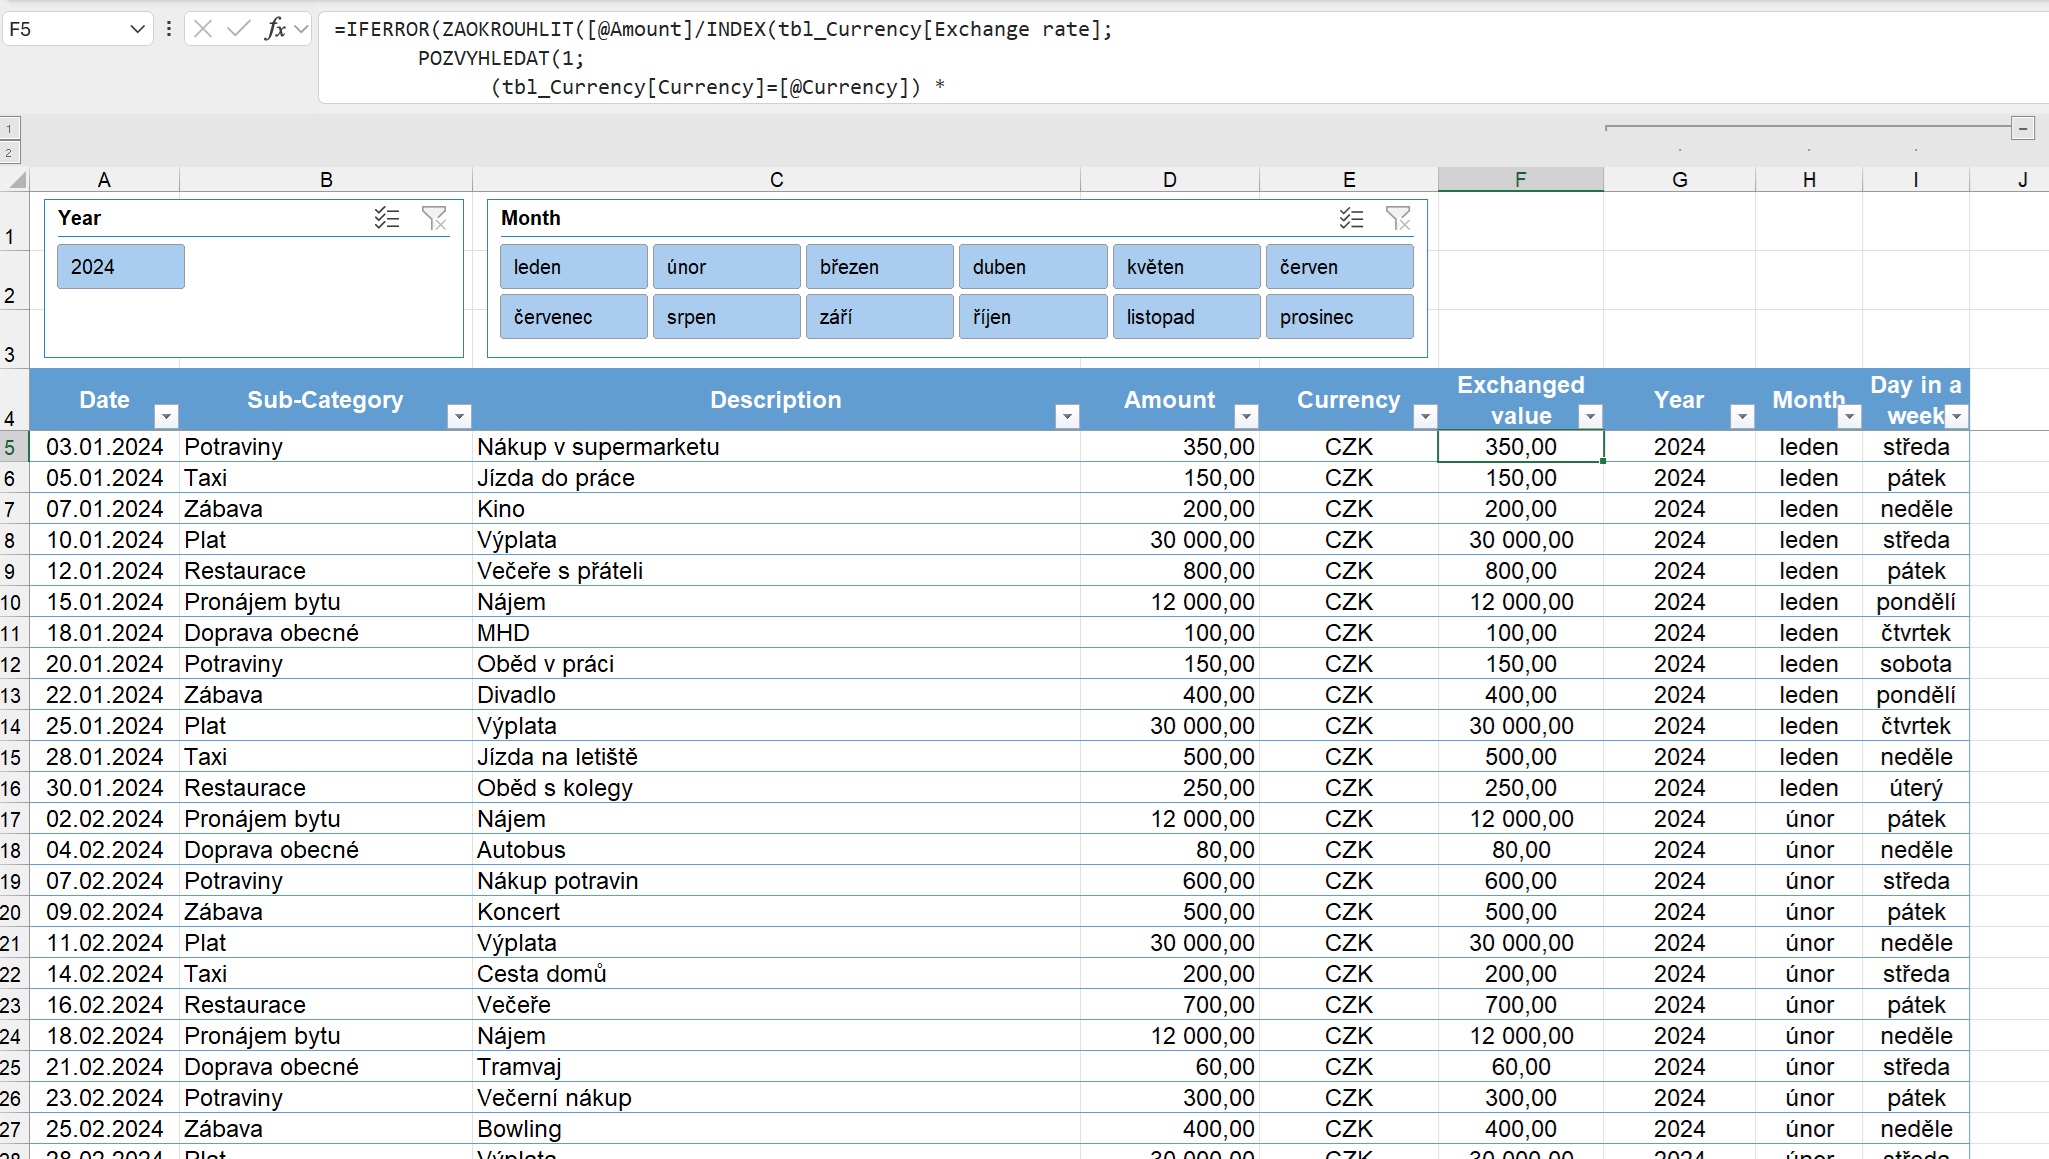
Task: Click the 'sobota' day cell
Action: (x=1916, y=664)
